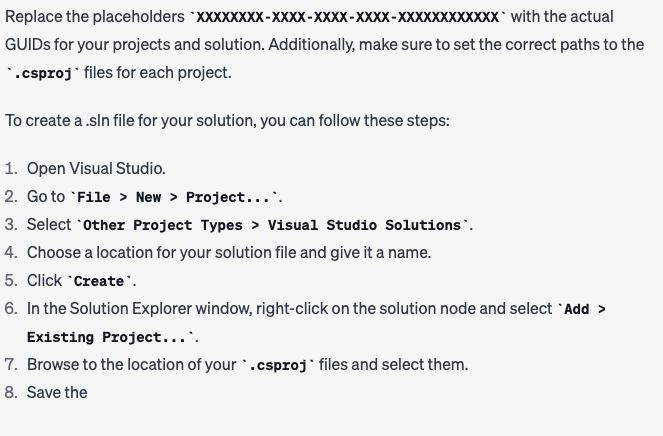
Task: Click the XXXXXXXX GUID placeholder code text
Action: click(347, 17)
